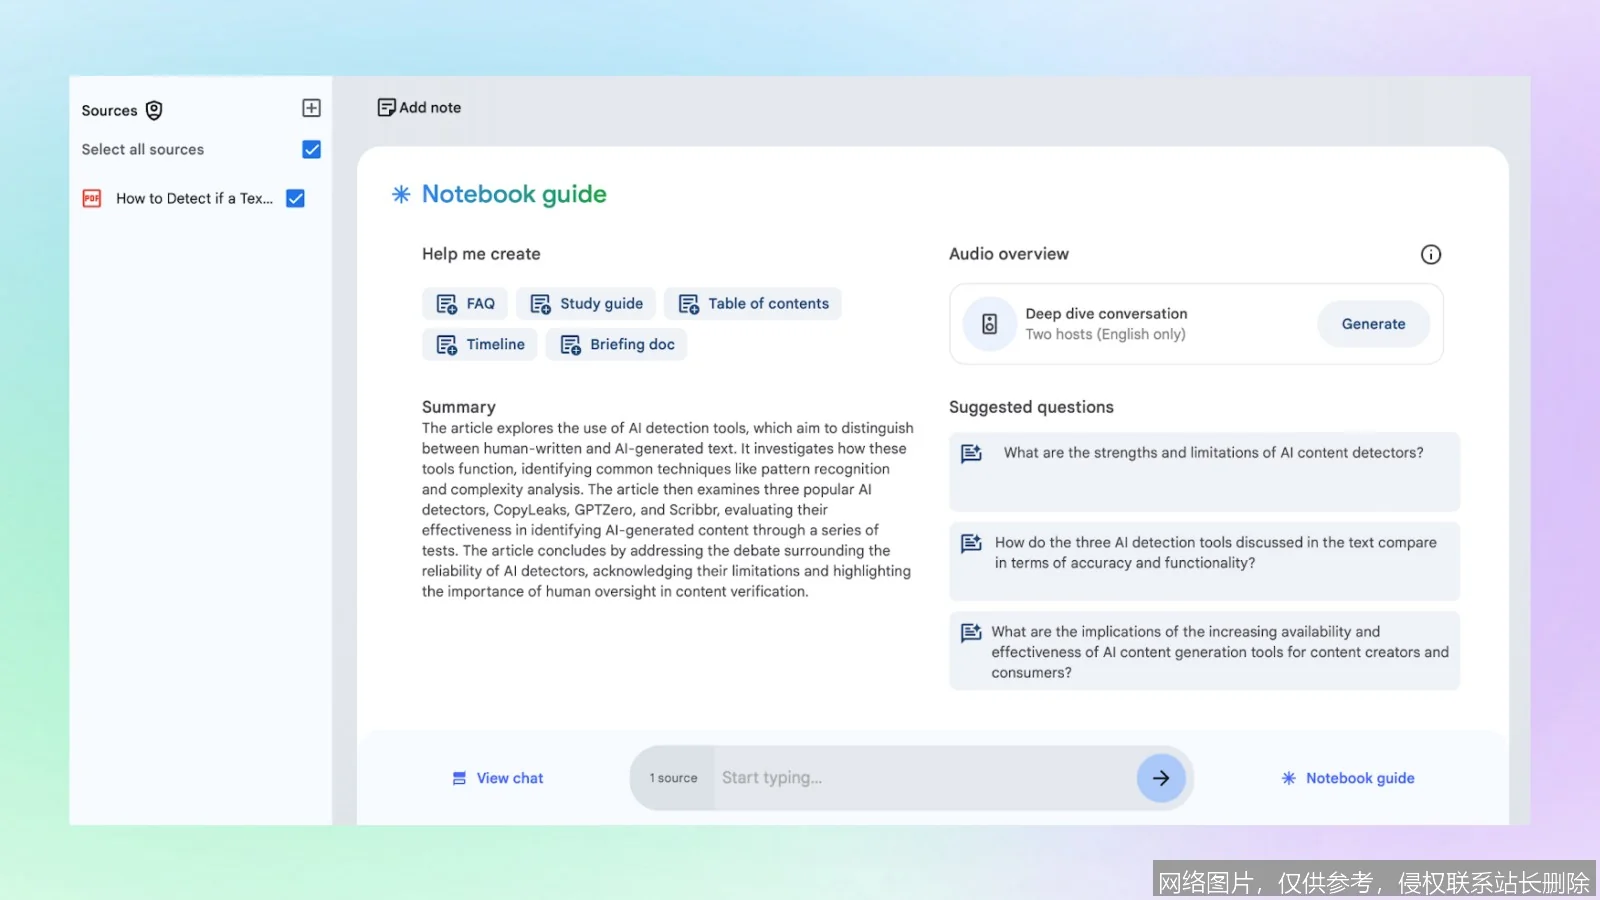The image size is (1600, 900).
Task: Click the speaker icon in Audio overview
Action: (988, 323)
